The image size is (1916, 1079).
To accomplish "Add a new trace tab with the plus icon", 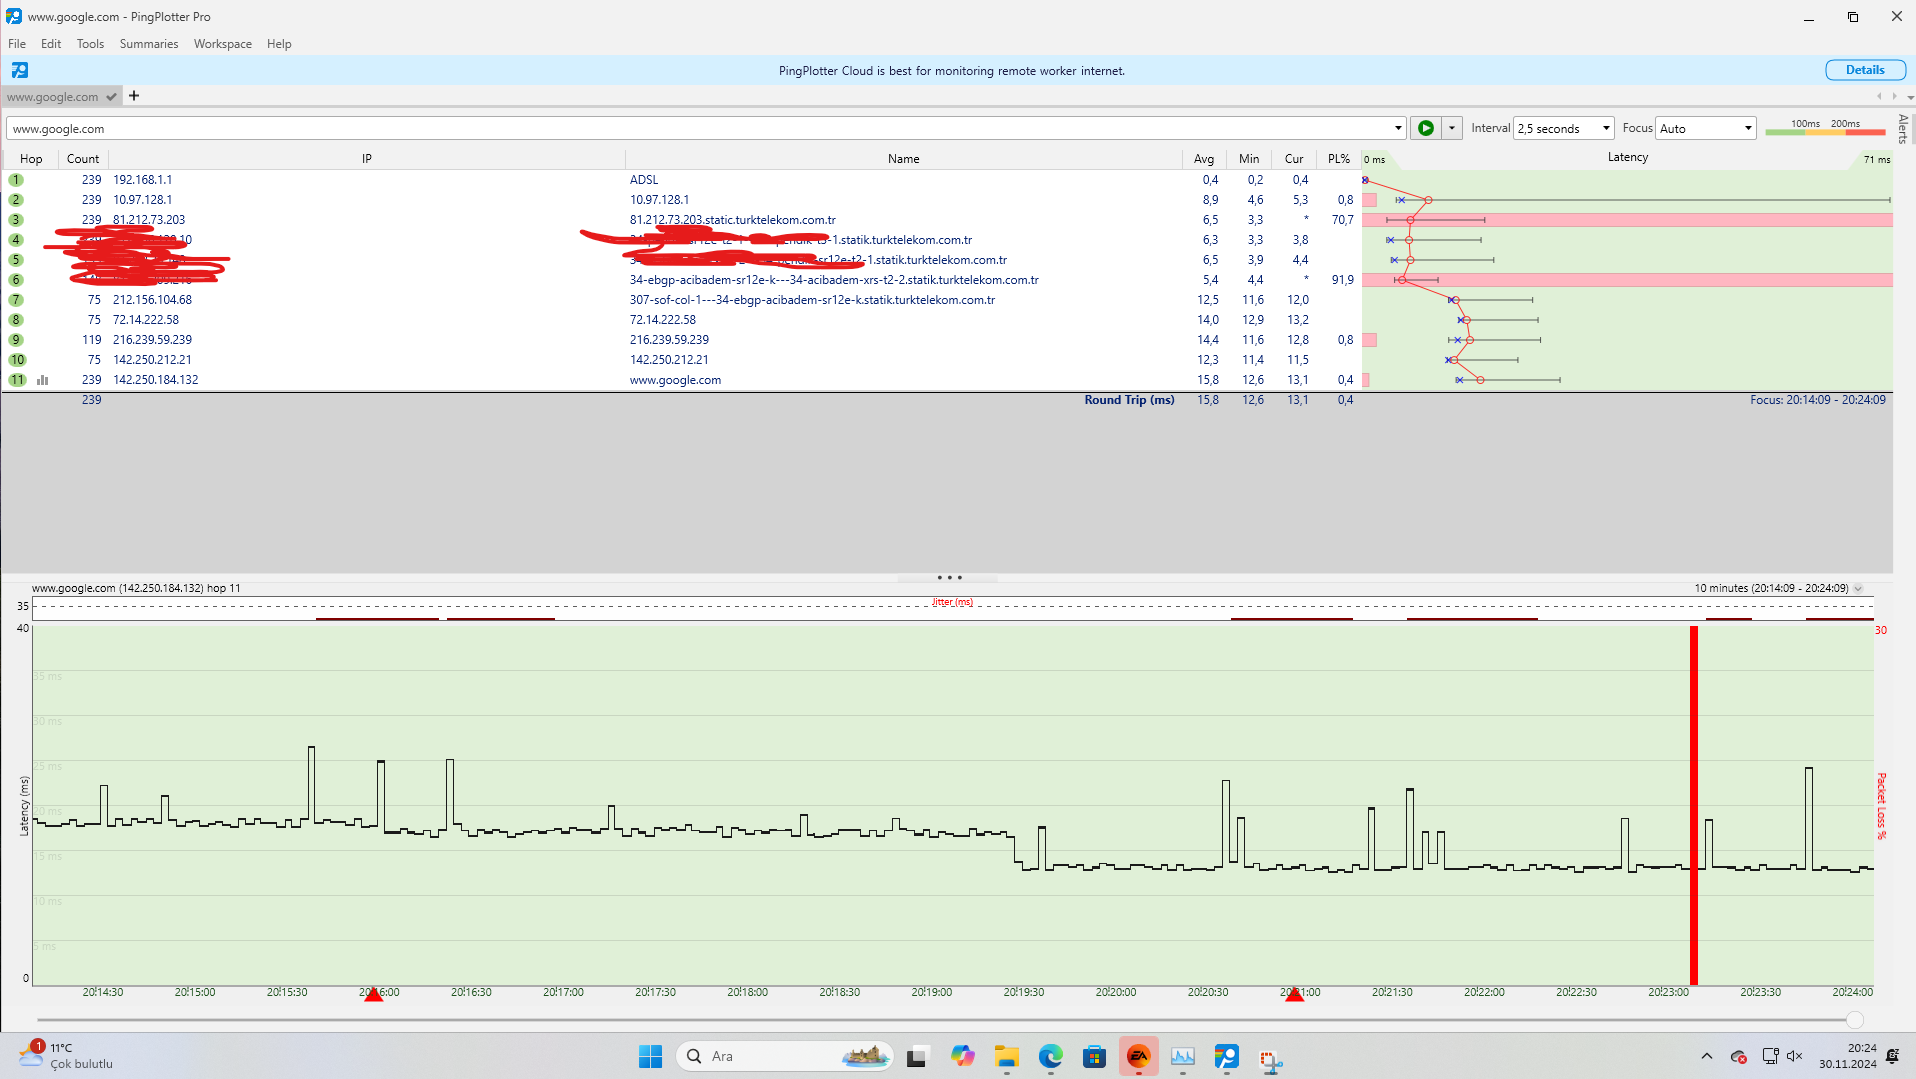I will coord(134,96).
